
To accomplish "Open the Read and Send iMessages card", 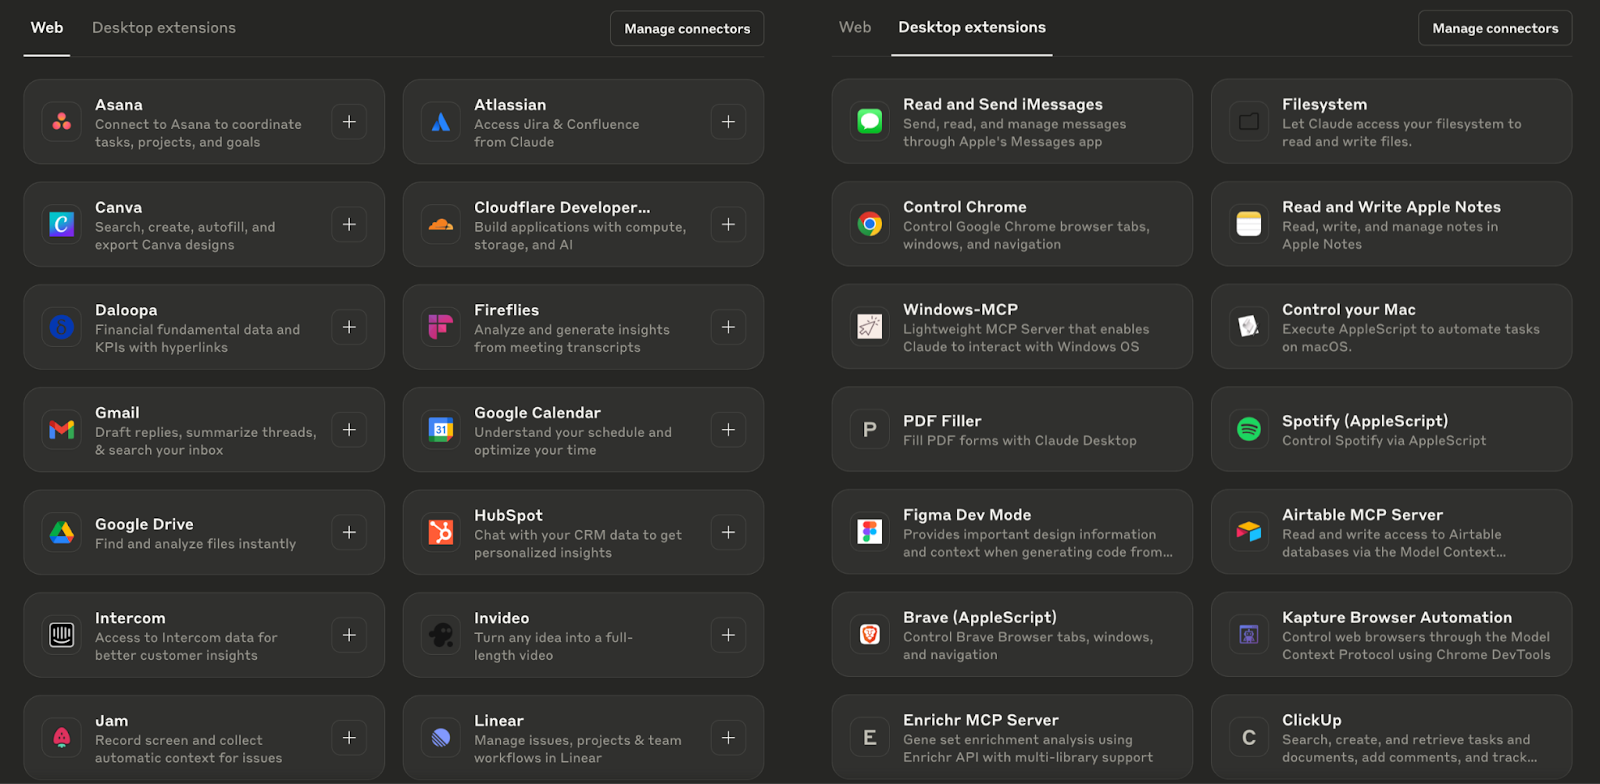I will pos(1012,122).
